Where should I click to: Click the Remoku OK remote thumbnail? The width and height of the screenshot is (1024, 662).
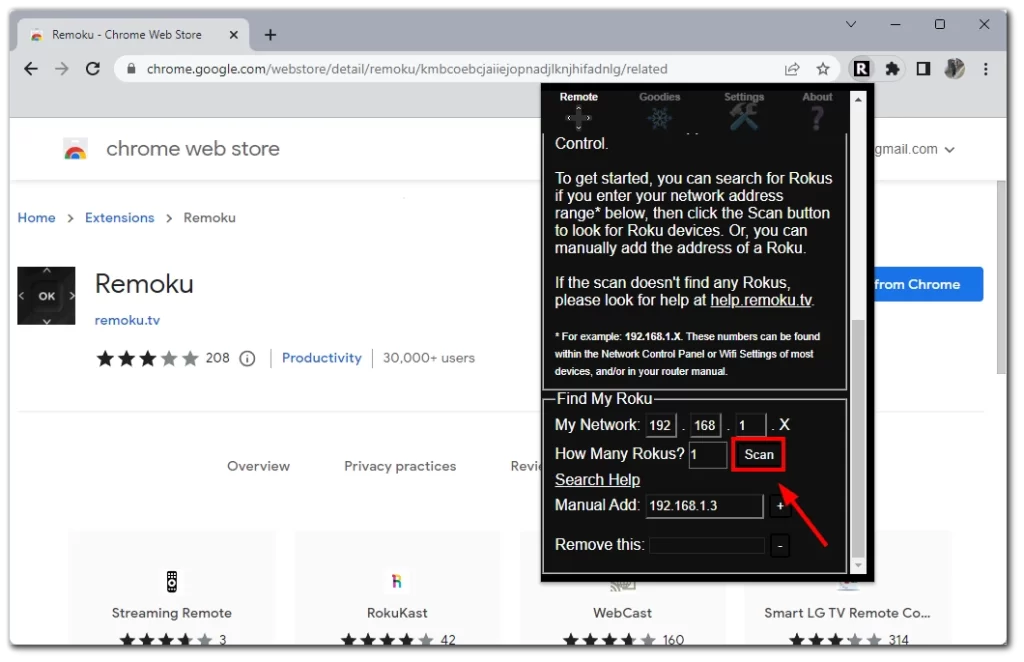click(46, 296)
